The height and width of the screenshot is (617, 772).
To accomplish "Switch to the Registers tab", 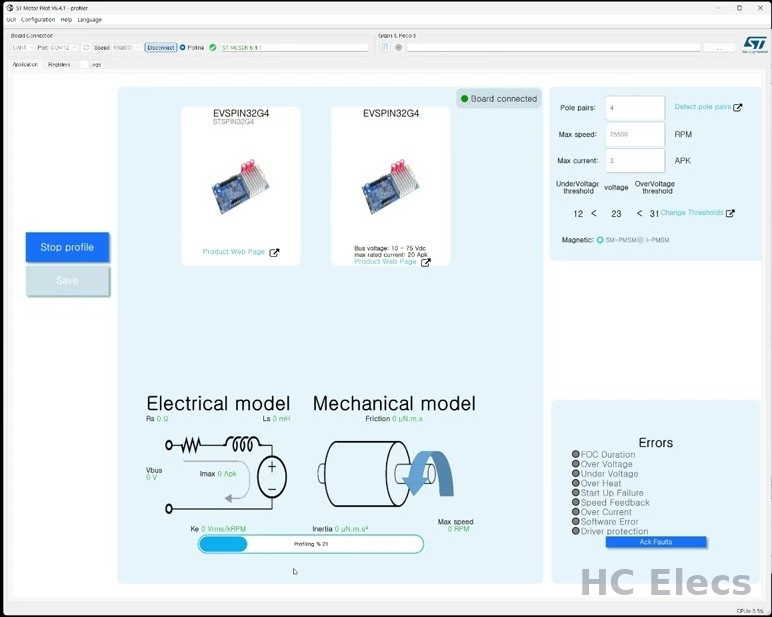I will click(59, 65).
